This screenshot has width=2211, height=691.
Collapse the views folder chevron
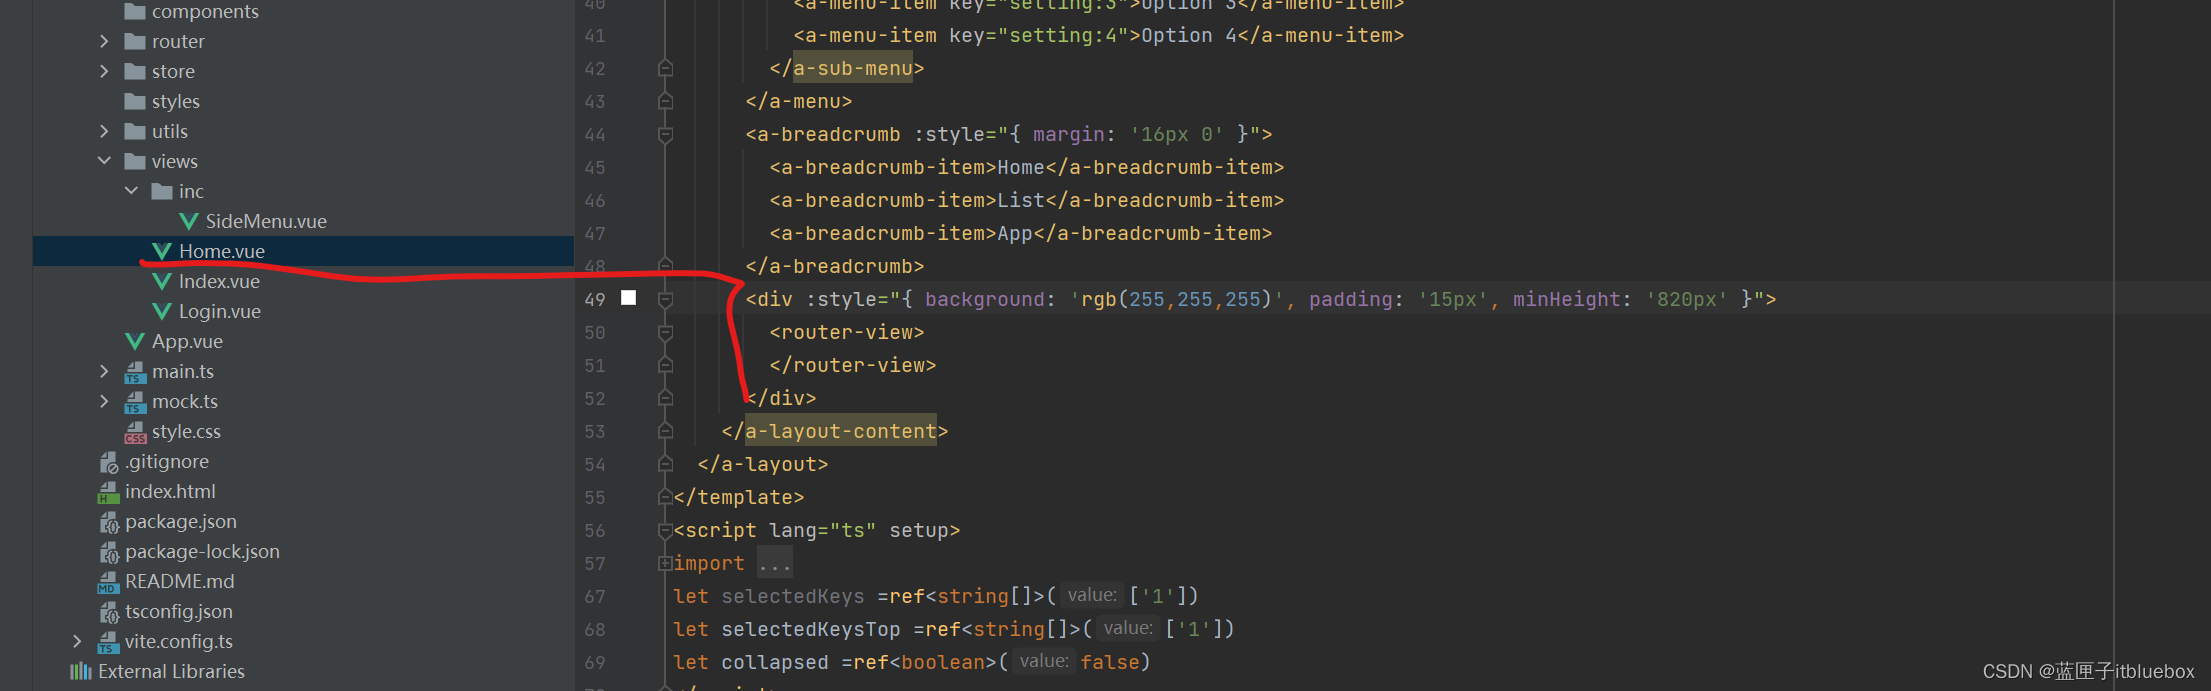tap(104, 161)
